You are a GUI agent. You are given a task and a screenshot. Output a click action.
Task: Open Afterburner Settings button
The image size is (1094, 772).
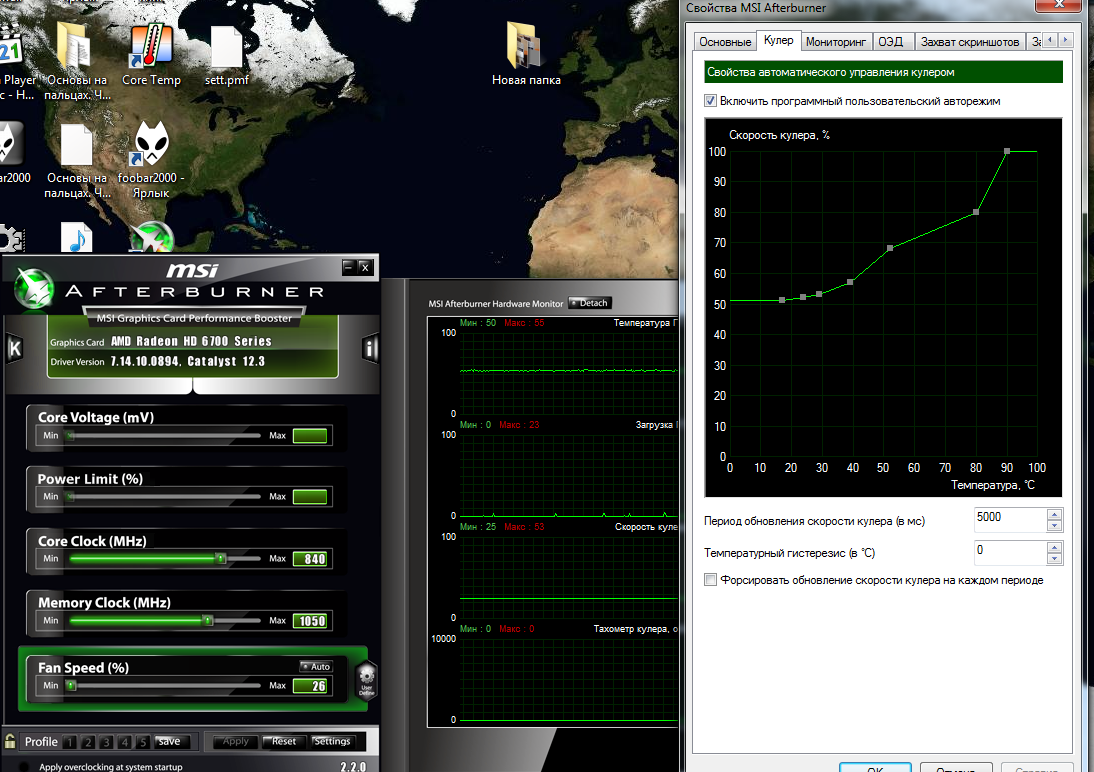click(332, 741)
